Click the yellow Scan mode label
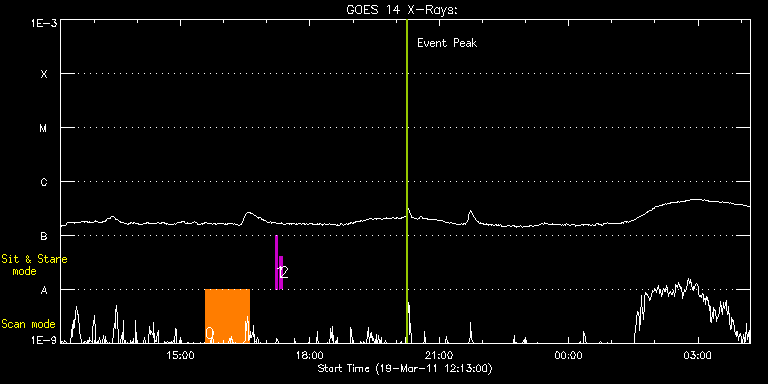 click(x=28, y=324)
